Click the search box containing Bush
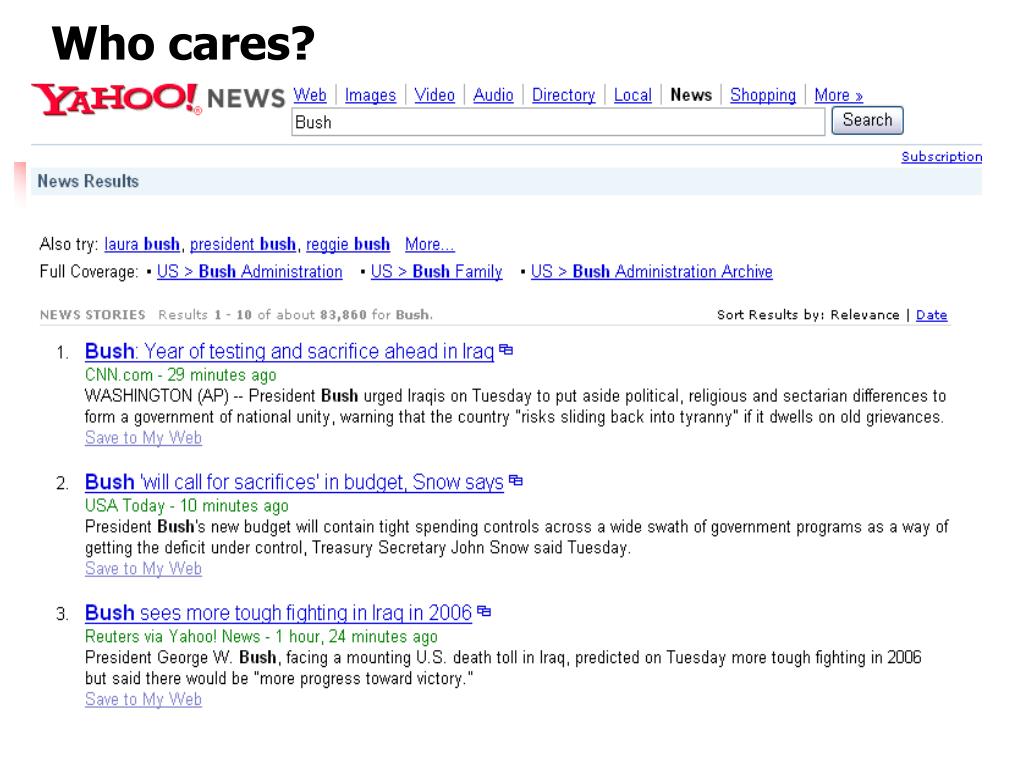 [558, 122]
